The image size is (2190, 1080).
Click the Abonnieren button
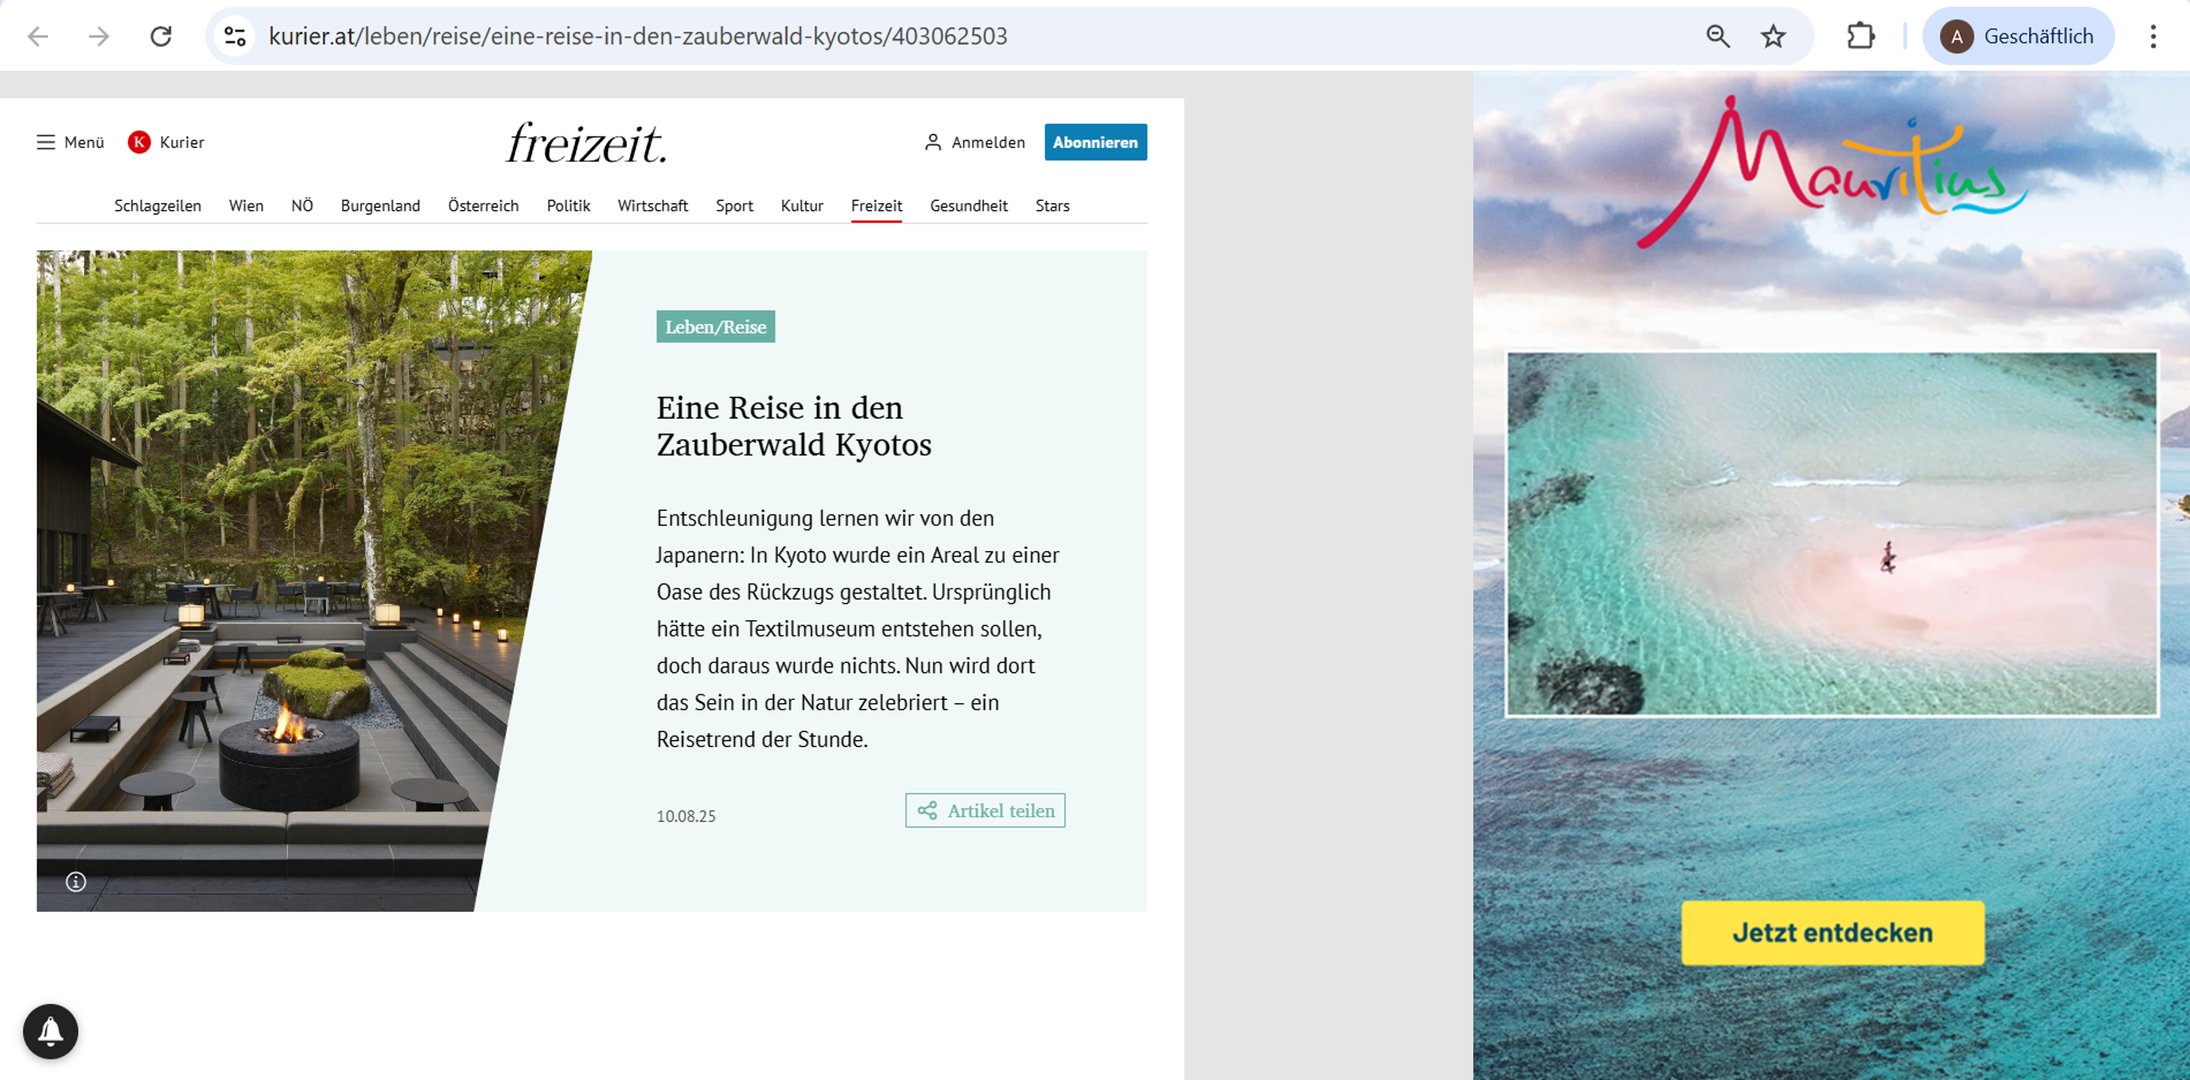(x=1096, y=142)
